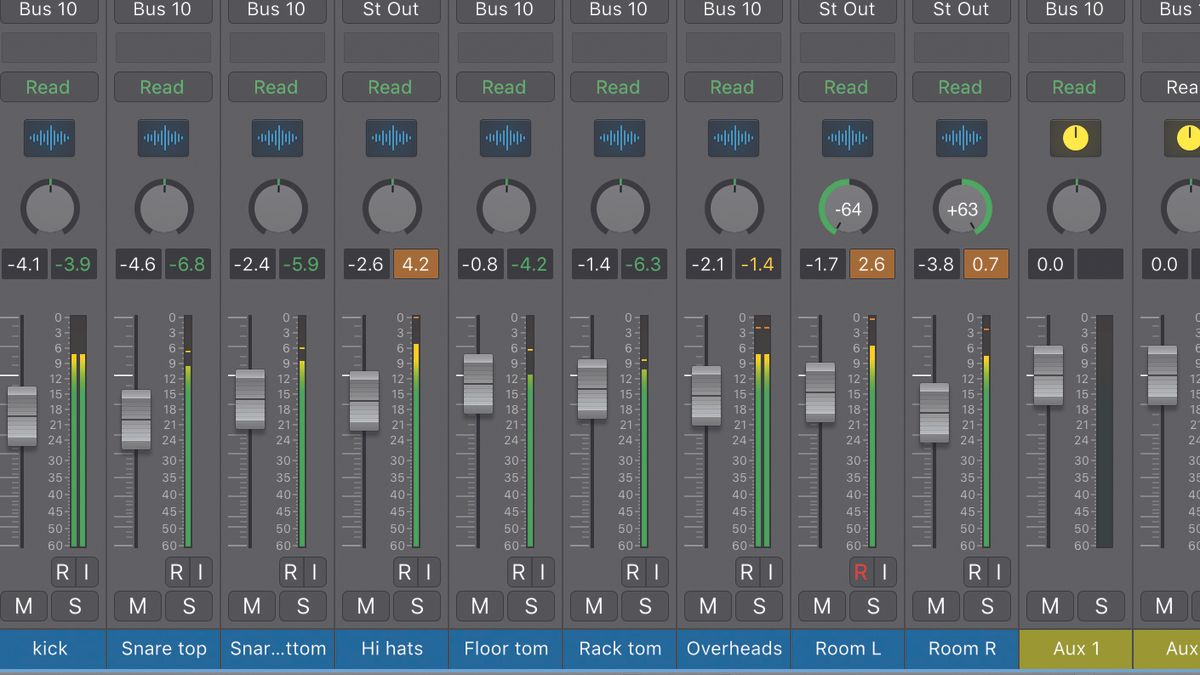Select the waveform icon on Room L

click(847, 138)
